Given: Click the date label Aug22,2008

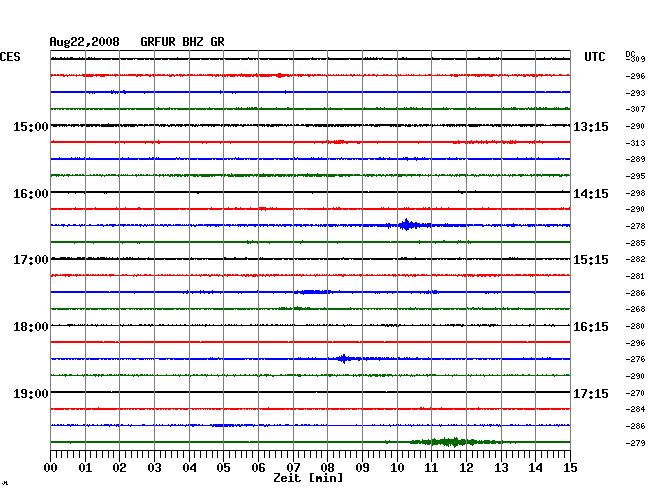Looking at the screenshot, I should [84, 42].
